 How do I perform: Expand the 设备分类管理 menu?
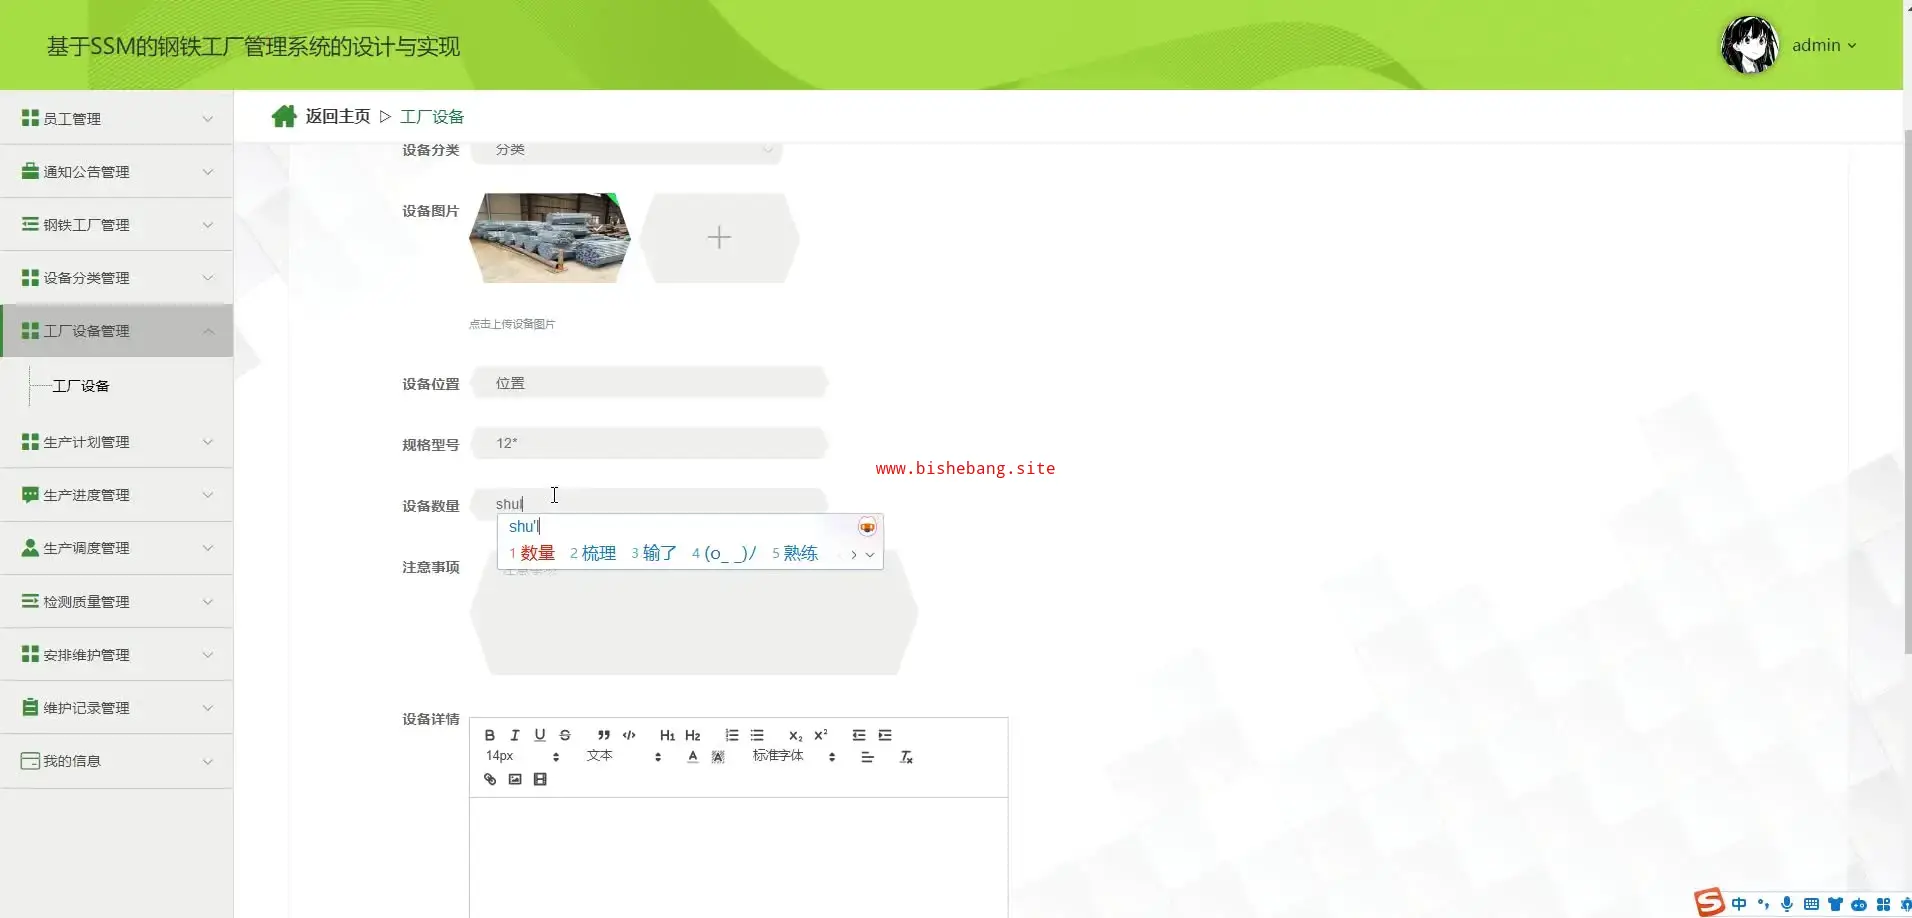tap(117, 278)
